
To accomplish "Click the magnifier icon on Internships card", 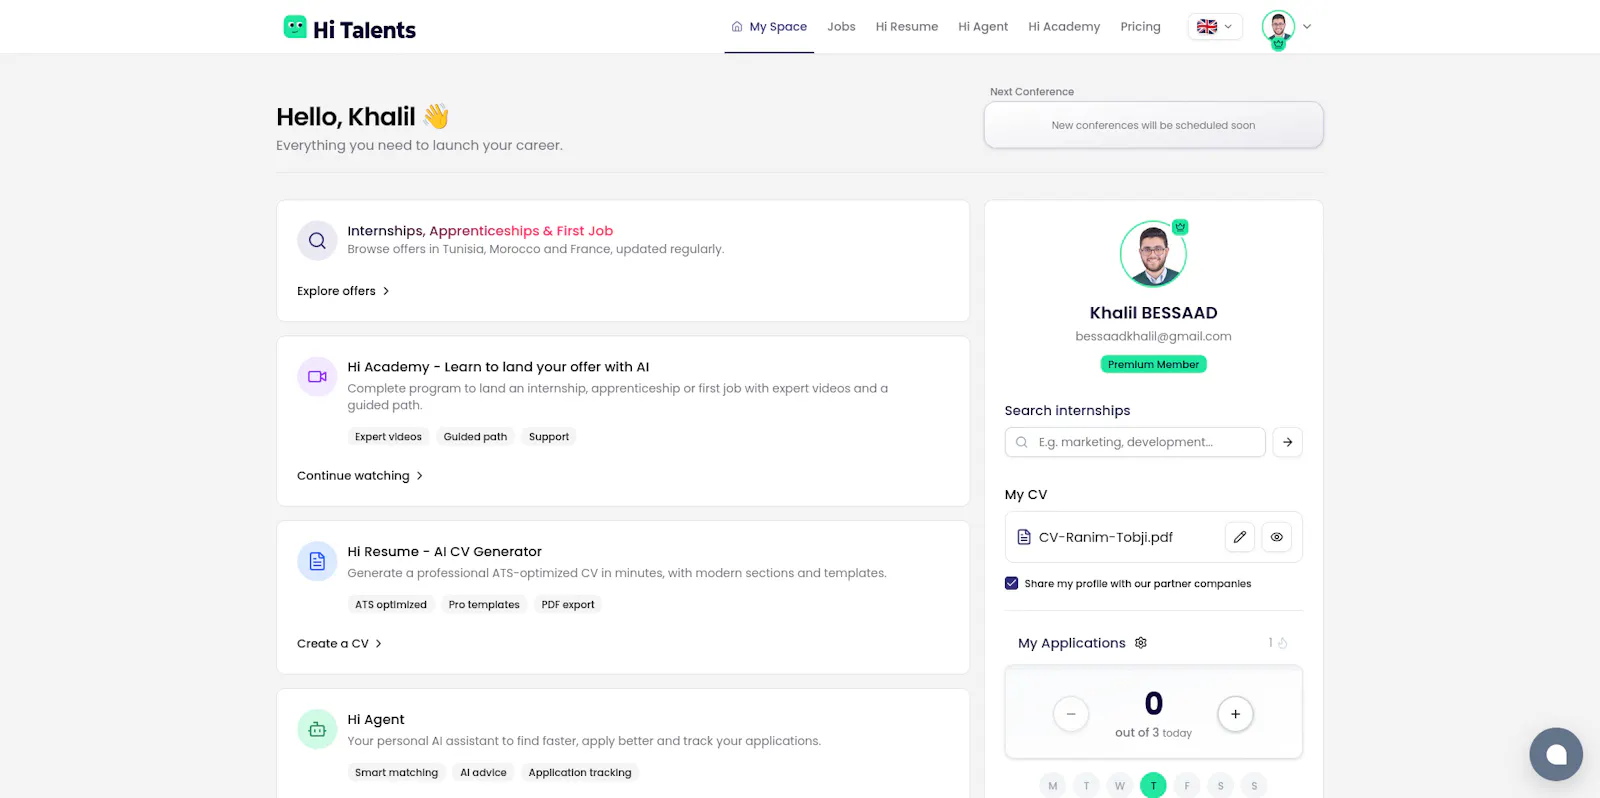I will (x=317, y=241).
